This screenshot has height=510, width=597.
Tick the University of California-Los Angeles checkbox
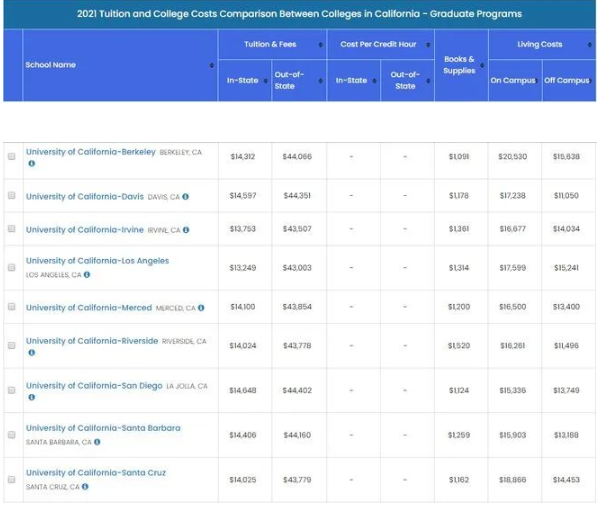(11, 267)
